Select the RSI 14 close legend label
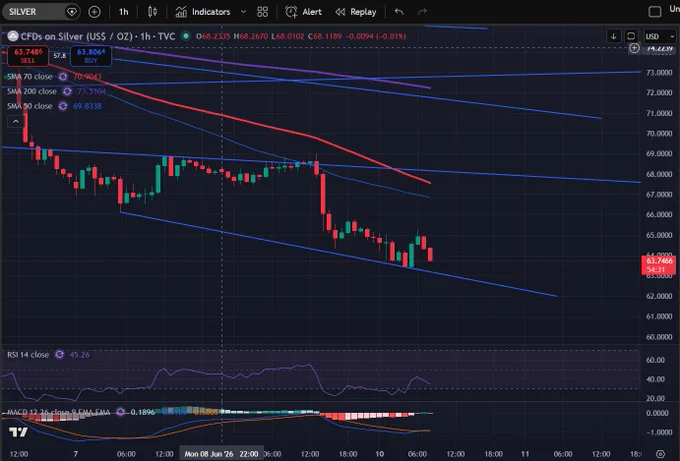 click(x=28, y=355)
